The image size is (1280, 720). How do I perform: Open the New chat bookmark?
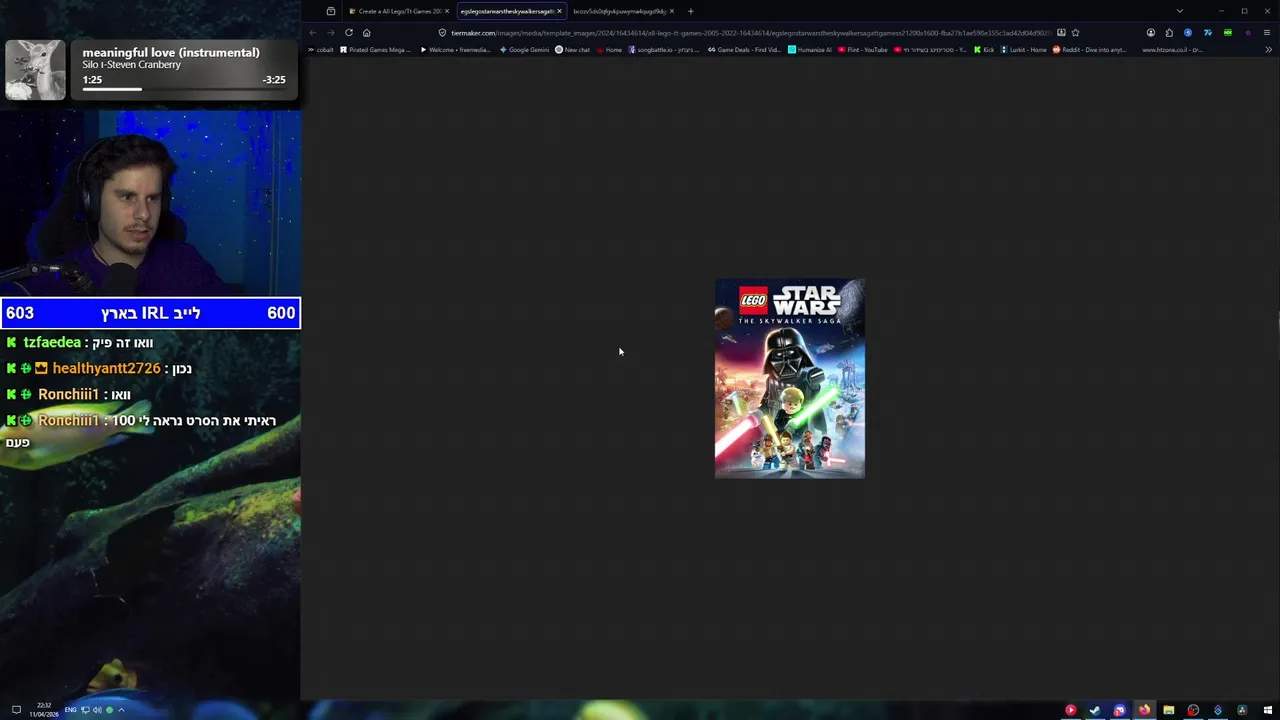point(573,49)
